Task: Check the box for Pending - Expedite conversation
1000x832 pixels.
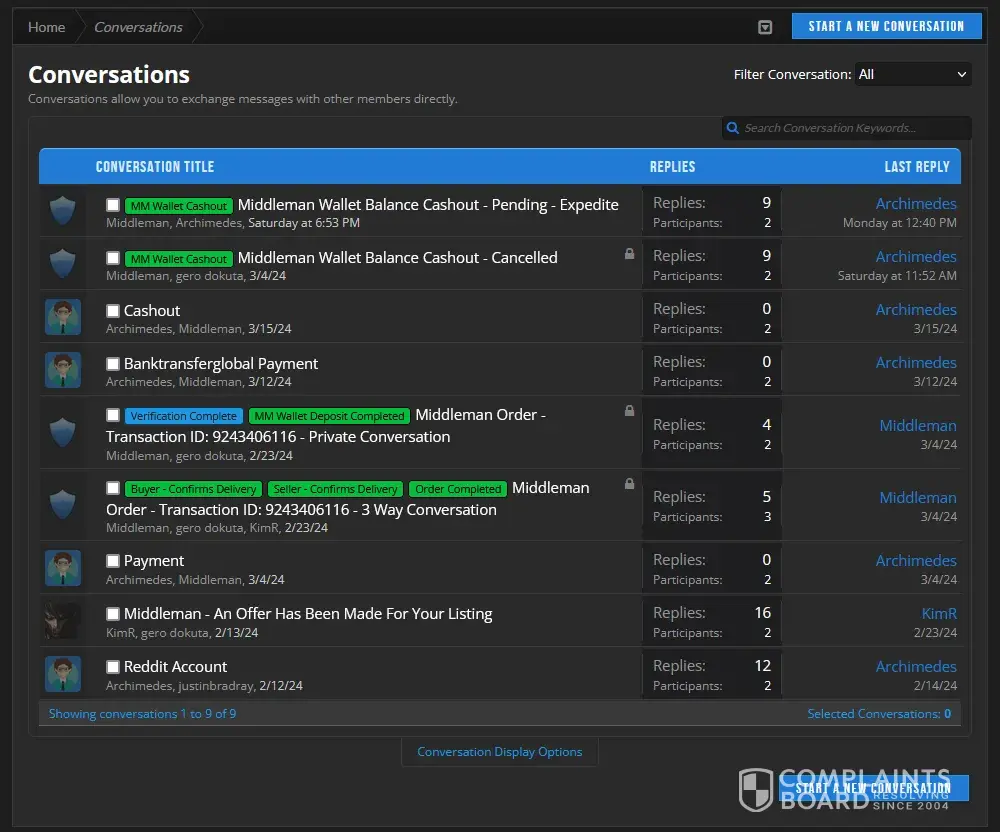Action: coord(113,205)
